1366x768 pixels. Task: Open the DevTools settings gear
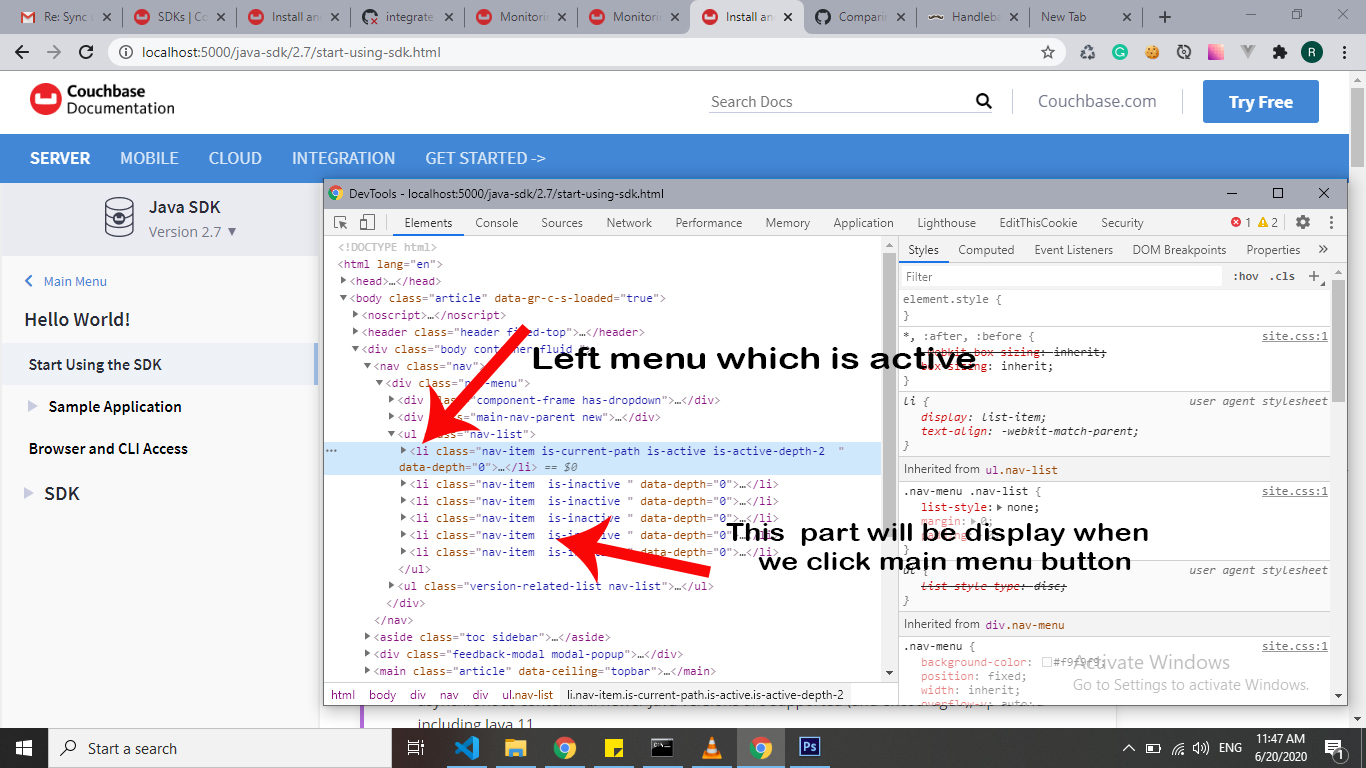[1303, 223]
